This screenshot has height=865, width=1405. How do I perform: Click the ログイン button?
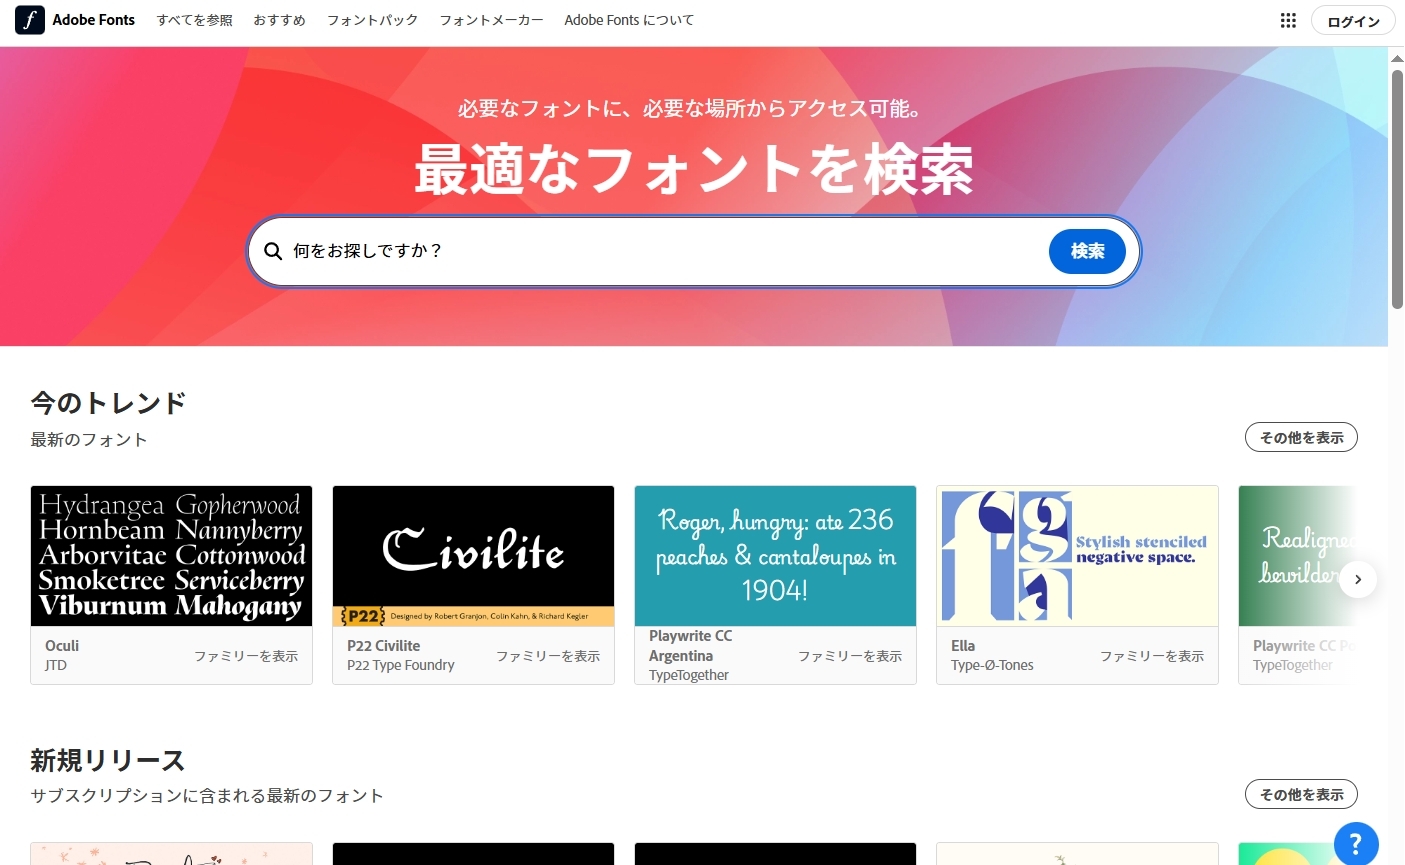point(1353,21)
